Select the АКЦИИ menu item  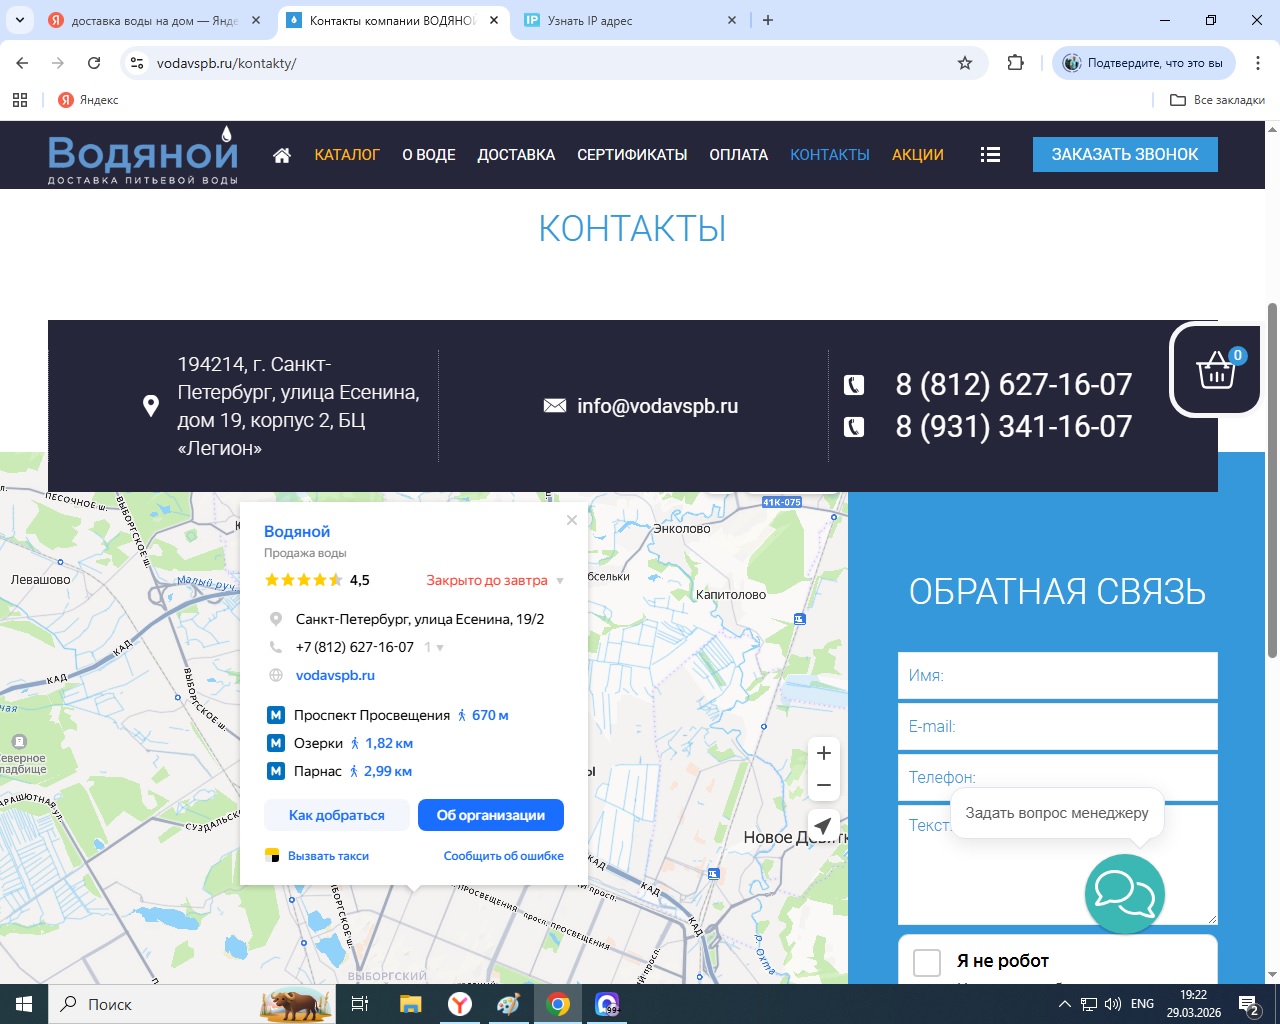pyautogui.click(x=918, y=155)
